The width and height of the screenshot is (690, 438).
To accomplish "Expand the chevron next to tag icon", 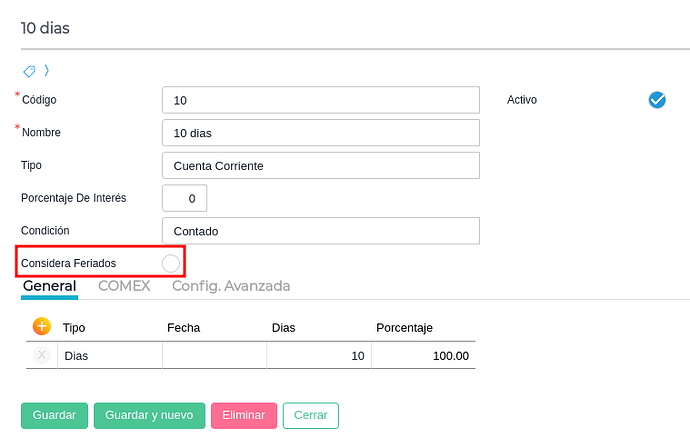I will click(46, 70).
